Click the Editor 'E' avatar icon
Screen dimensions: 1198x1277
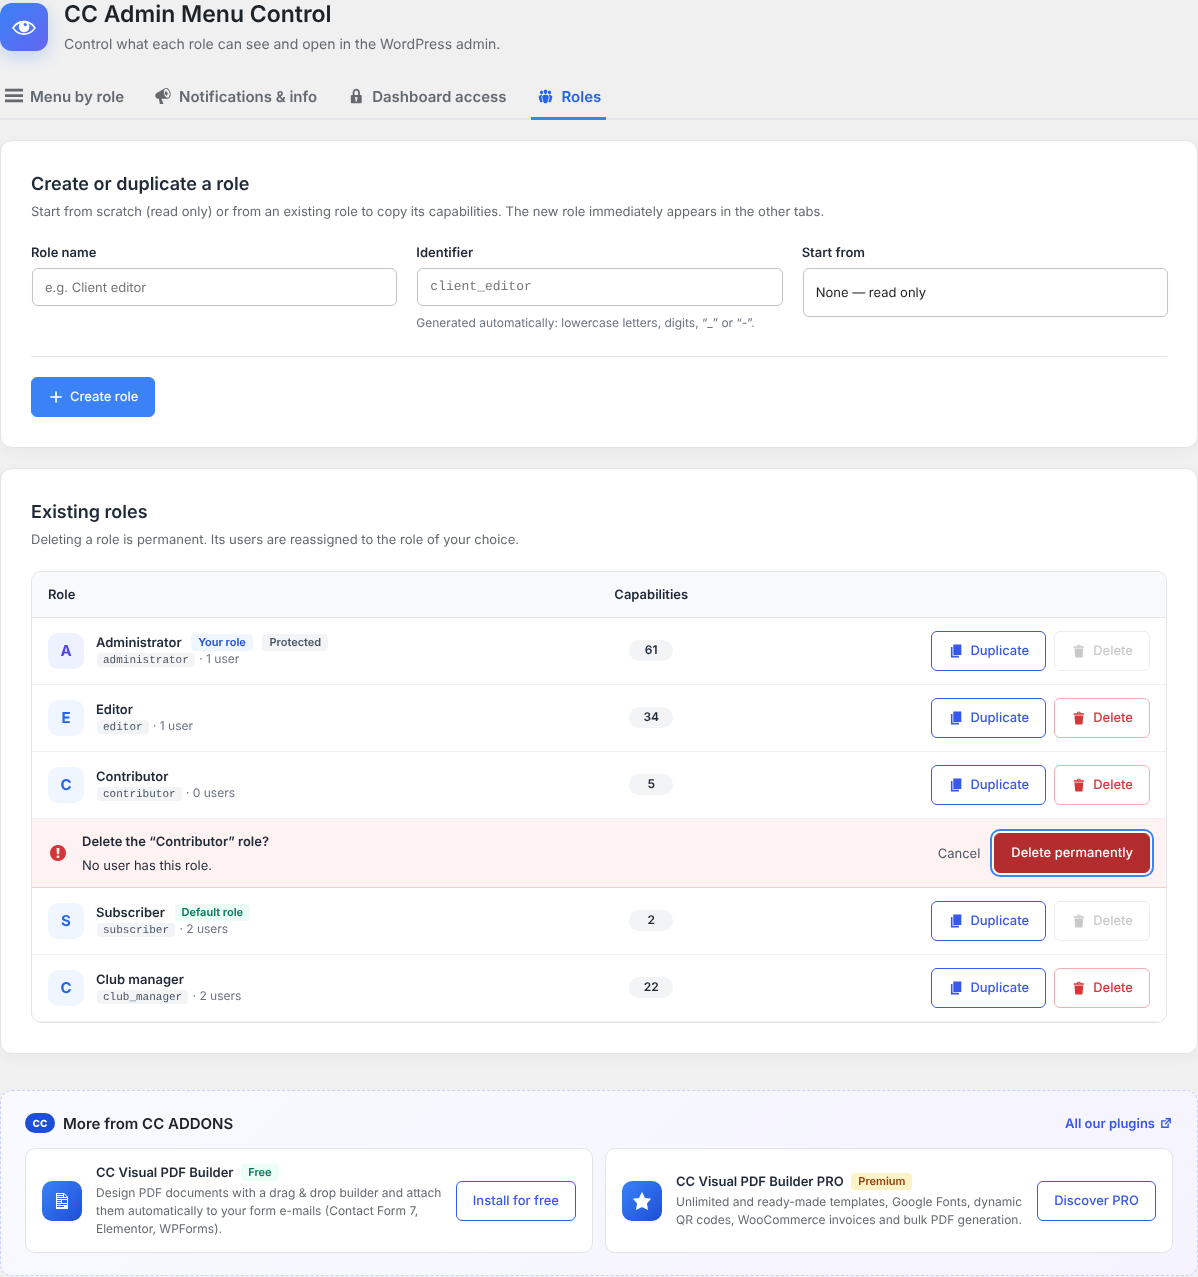coord(66,718)
